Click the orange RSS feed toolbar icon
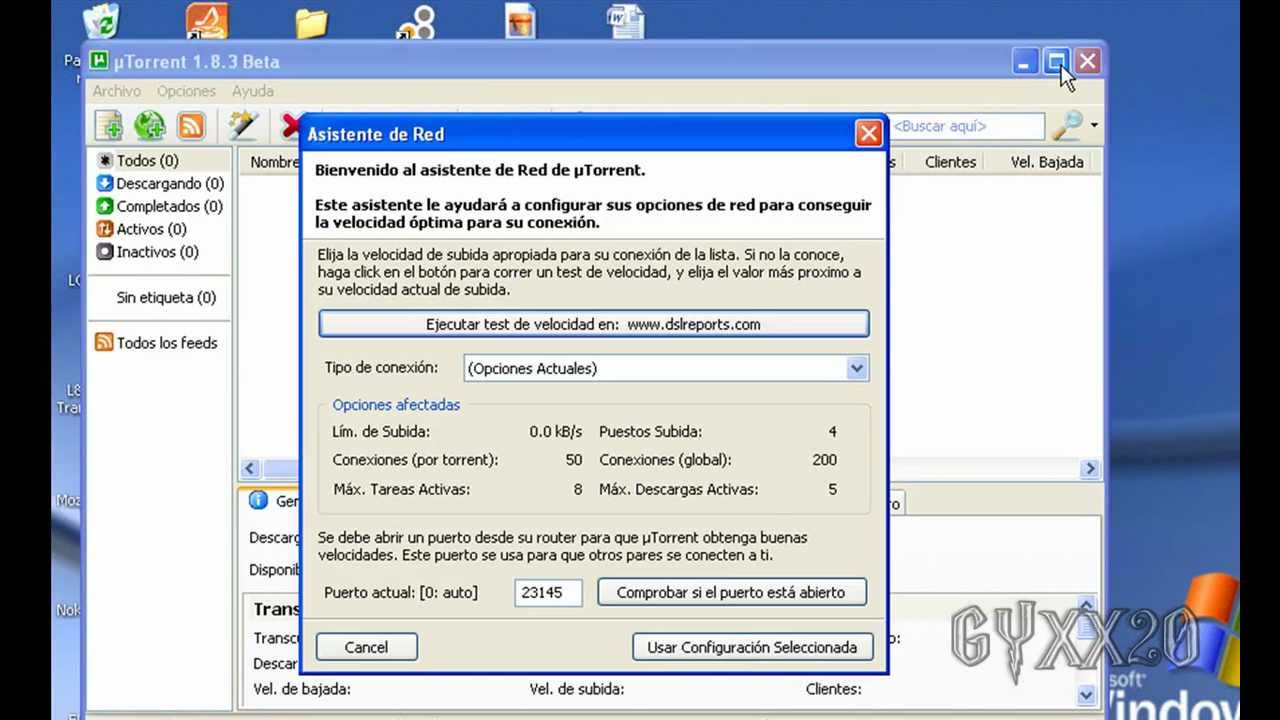Viewport: 1280px width, 720px height. [x=191, y=126]
